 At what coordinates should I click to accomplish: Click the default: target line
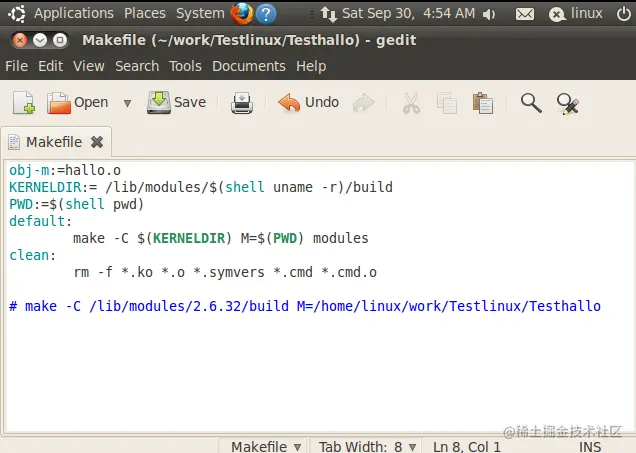tap(41, 221)
